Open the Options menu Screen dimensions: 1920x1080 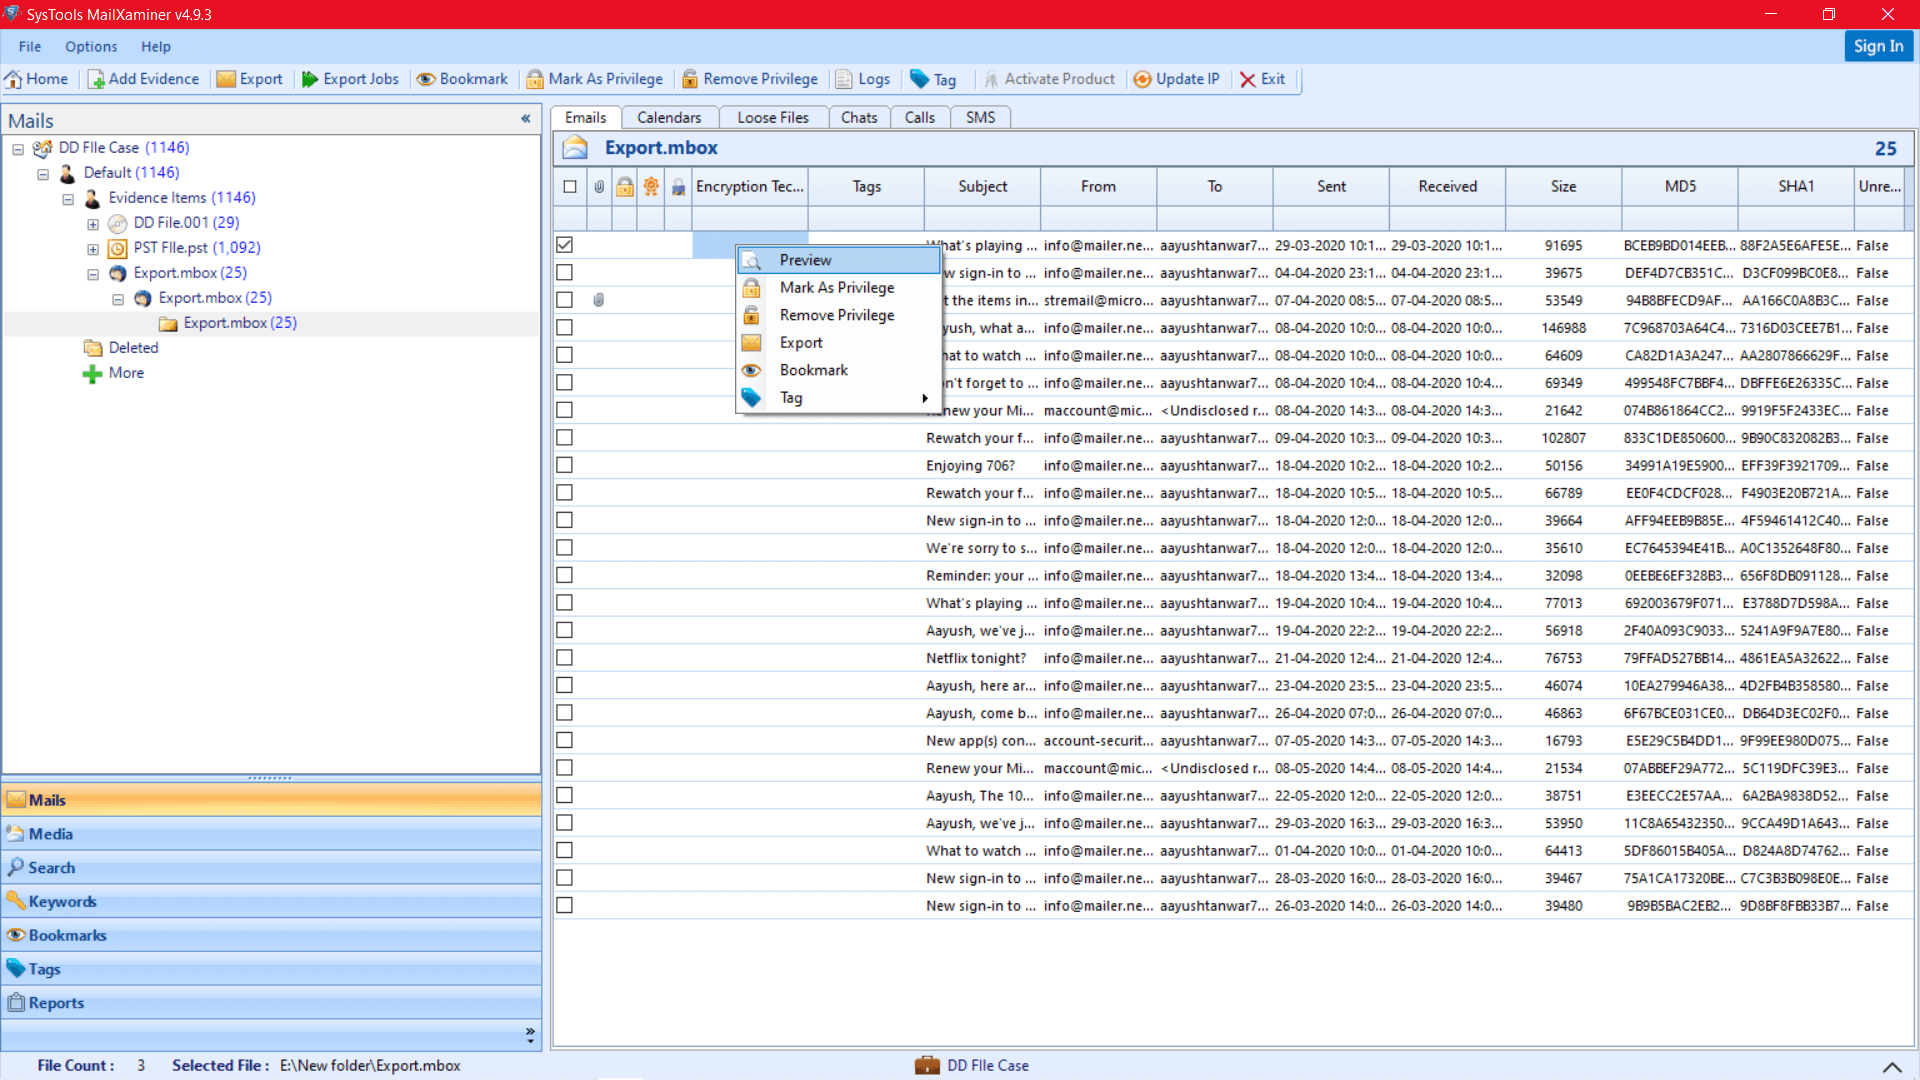(91, 46)
